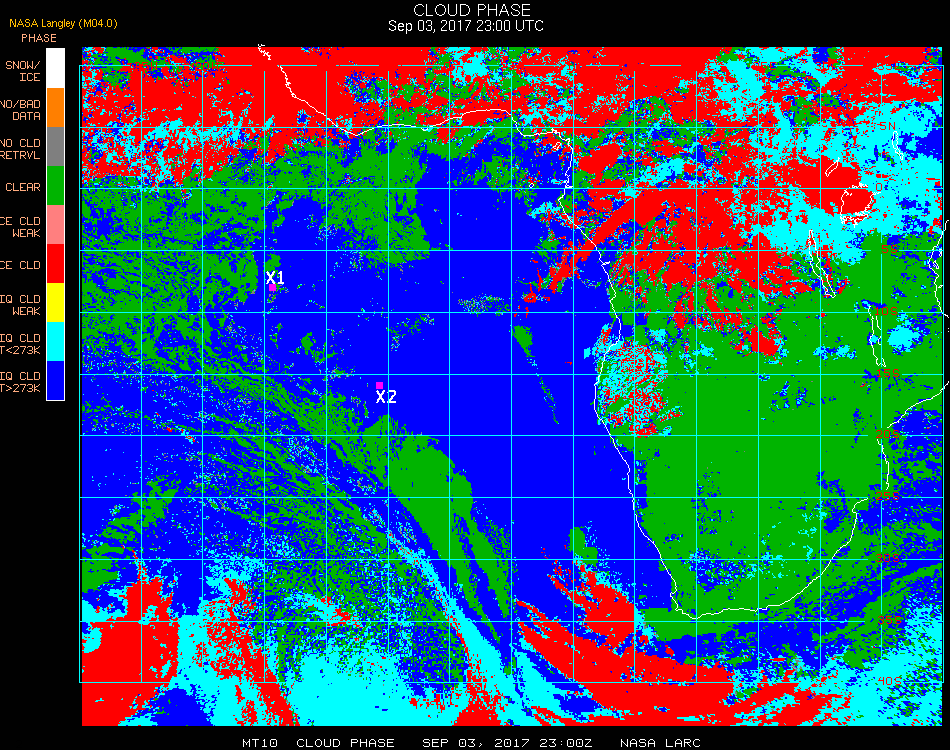Click the 'NASA Langley (M04.0)' label
The image size is (950, 750).
click(63, 24)
